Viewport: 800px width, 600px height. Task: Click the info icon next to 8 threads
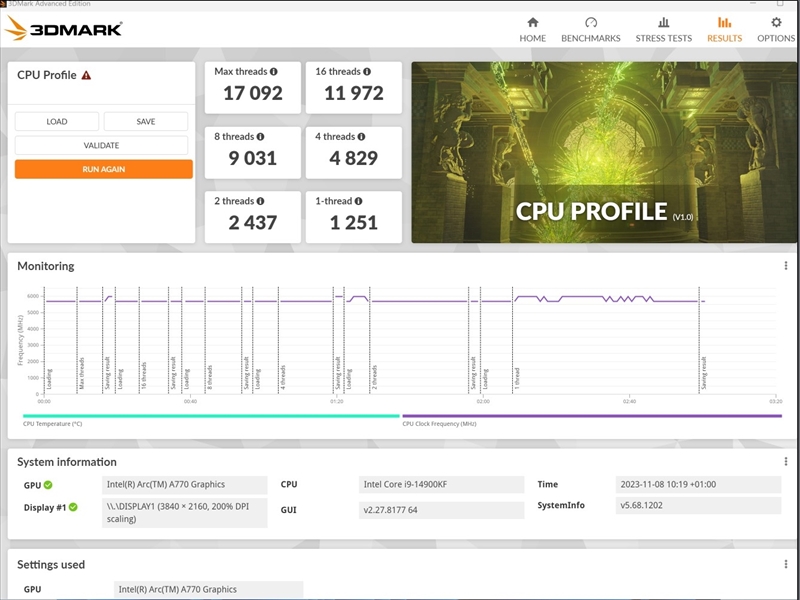coord(260,136)
